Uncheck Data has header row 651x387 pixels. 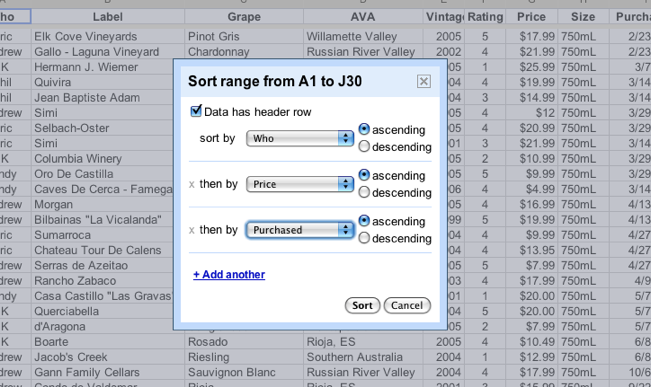(x=196, y=111)
